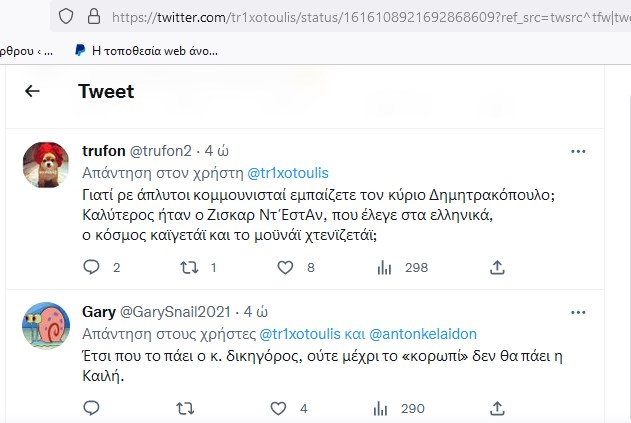Reply to trufon's tweet
The width and height of the screenshot is (631, 423).
(x=91, y=267)
